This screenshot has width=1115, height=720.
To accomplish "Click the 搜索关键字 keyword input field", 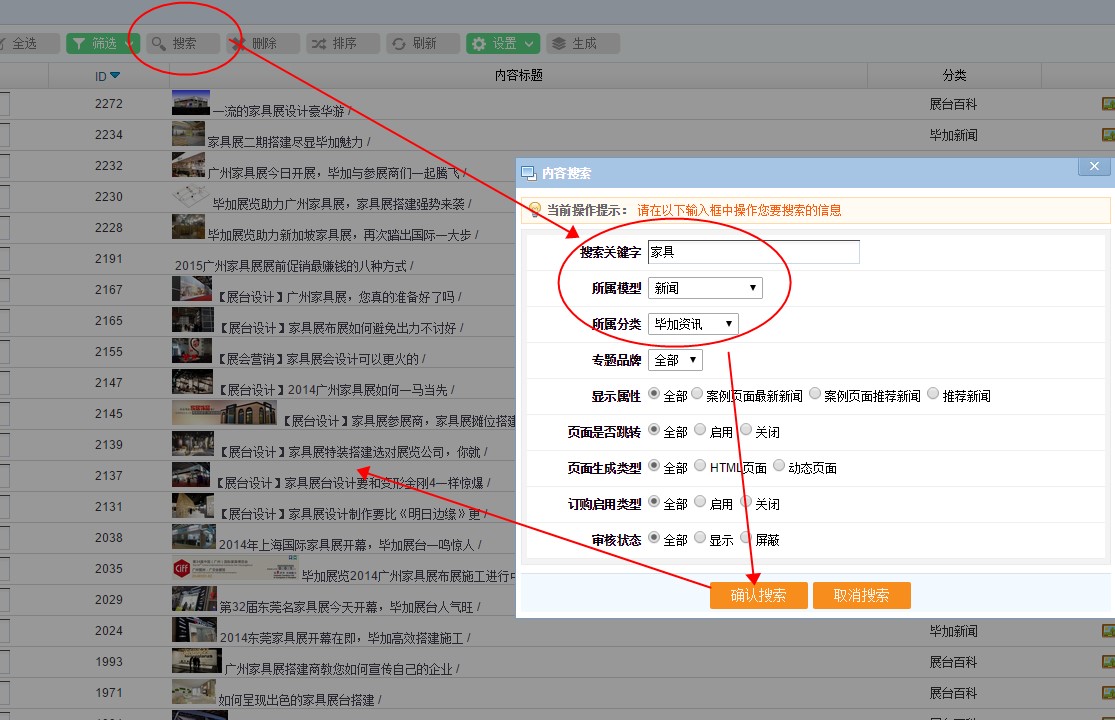I will [753, 252].
